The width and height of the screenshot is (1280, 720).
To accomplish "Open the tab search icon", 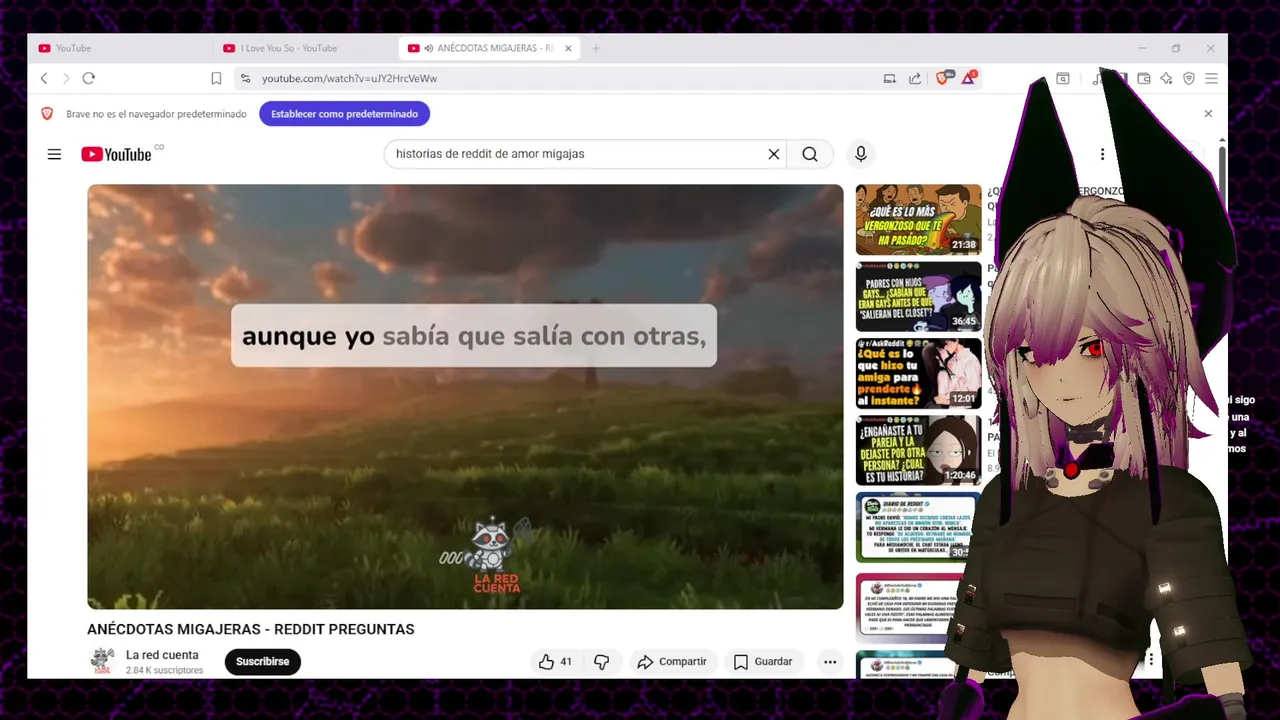I will click(x=1063, y=78).
